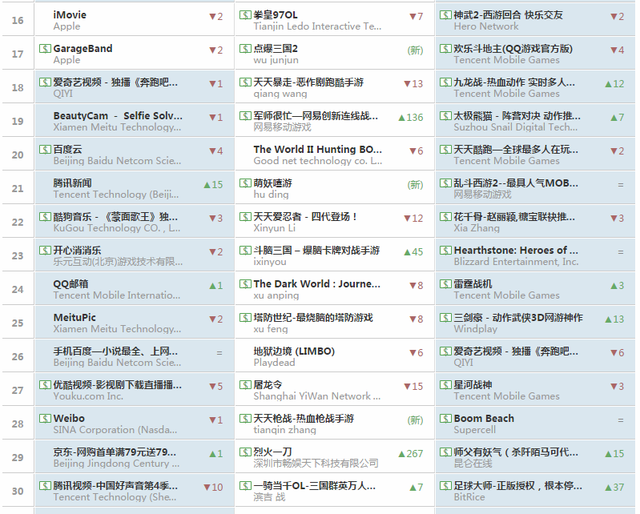Image resolution: width=640 pixels, height=514 pixels.
Task: View publisher Youku.com Inc.
Action: (x=88, y=396)
